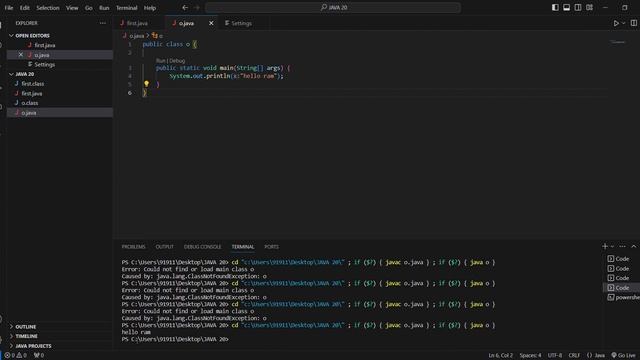Click the class o breadcrumb symbol
The height and width of the screenshot is (360, 640).
coord(158,36)
